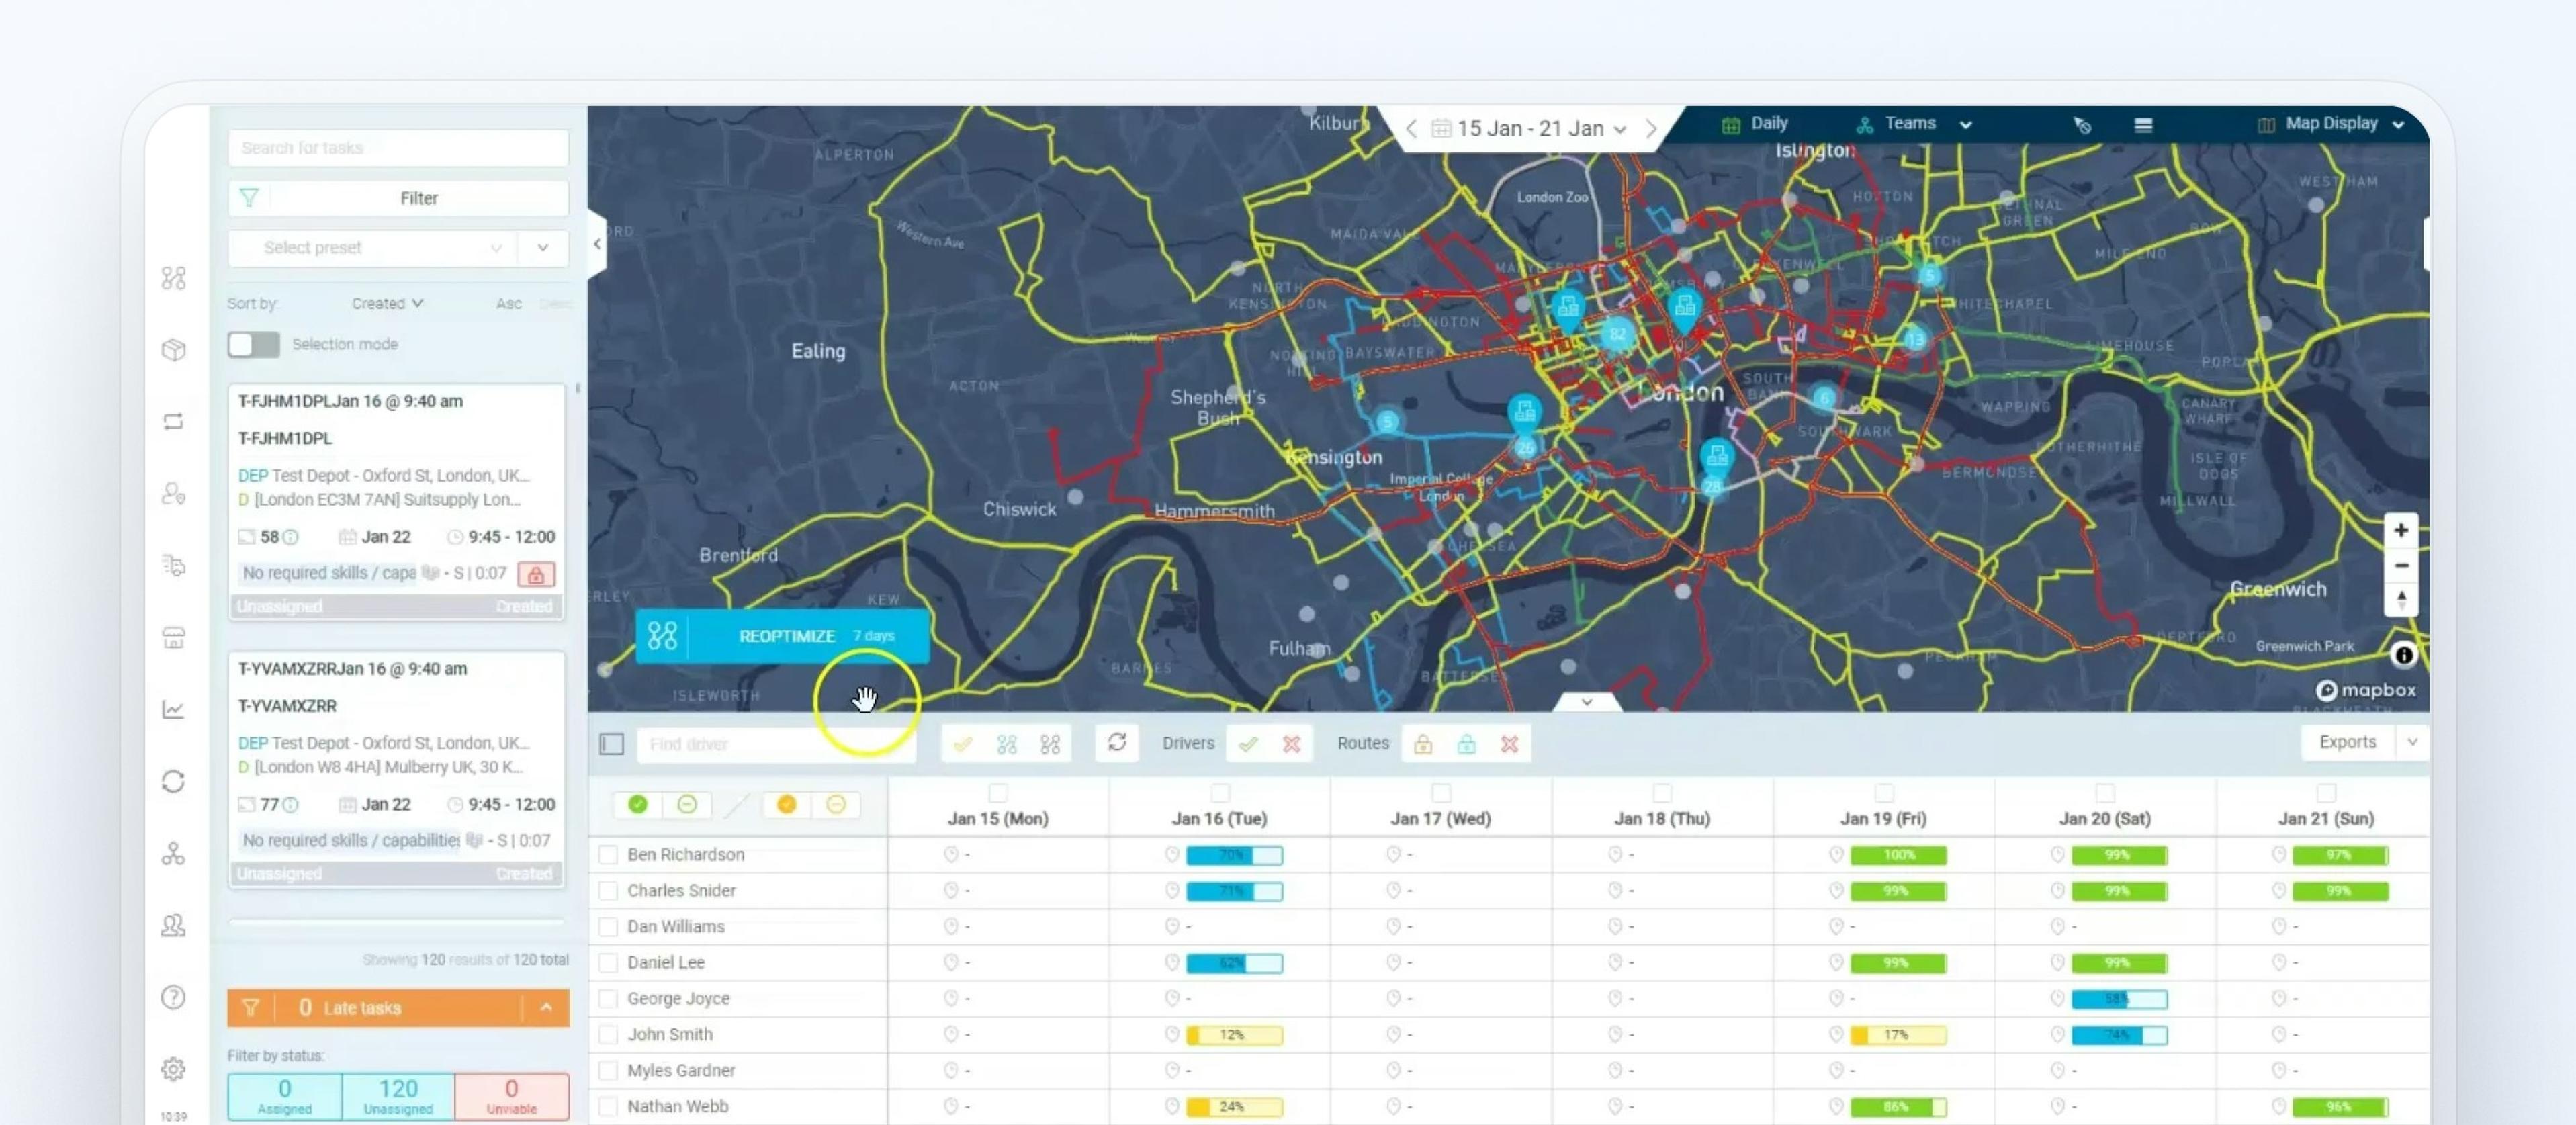The width and height of the screenshot is (2576, 1125).
Task: Open the analytics chart sidebar icon
Action: coord(174,710)
